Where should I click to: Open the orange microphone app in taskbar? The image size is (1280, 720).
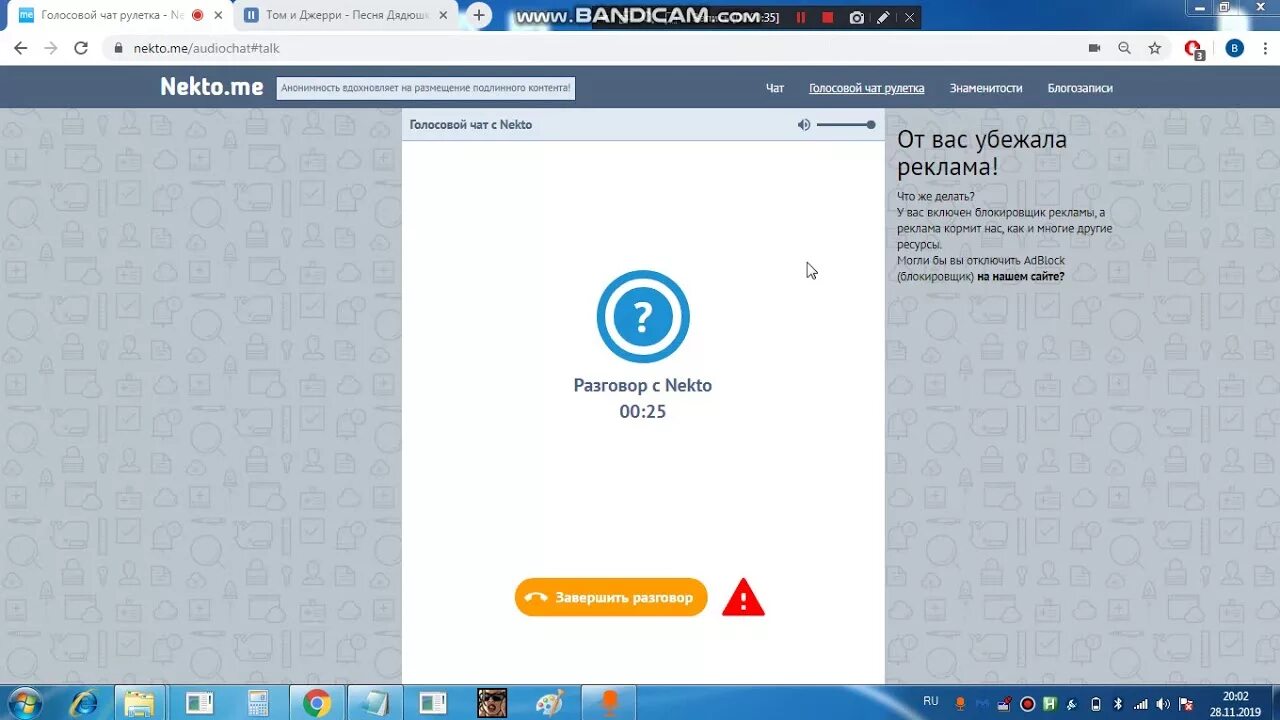pyautogui.click(x=609, y=703)
